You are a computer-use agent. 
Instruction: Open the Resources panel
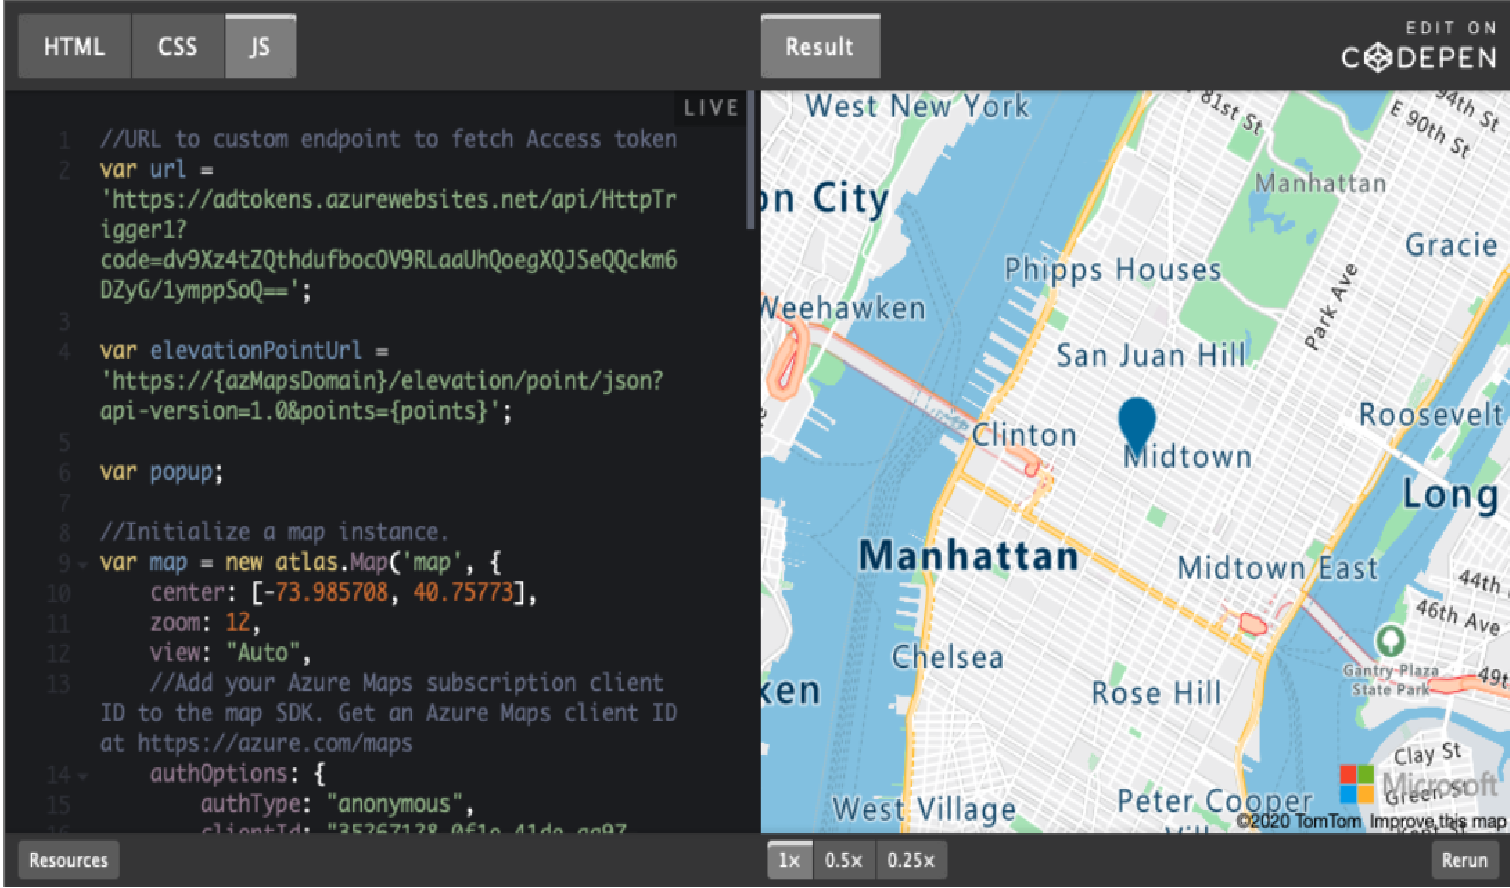pos(67,859)
